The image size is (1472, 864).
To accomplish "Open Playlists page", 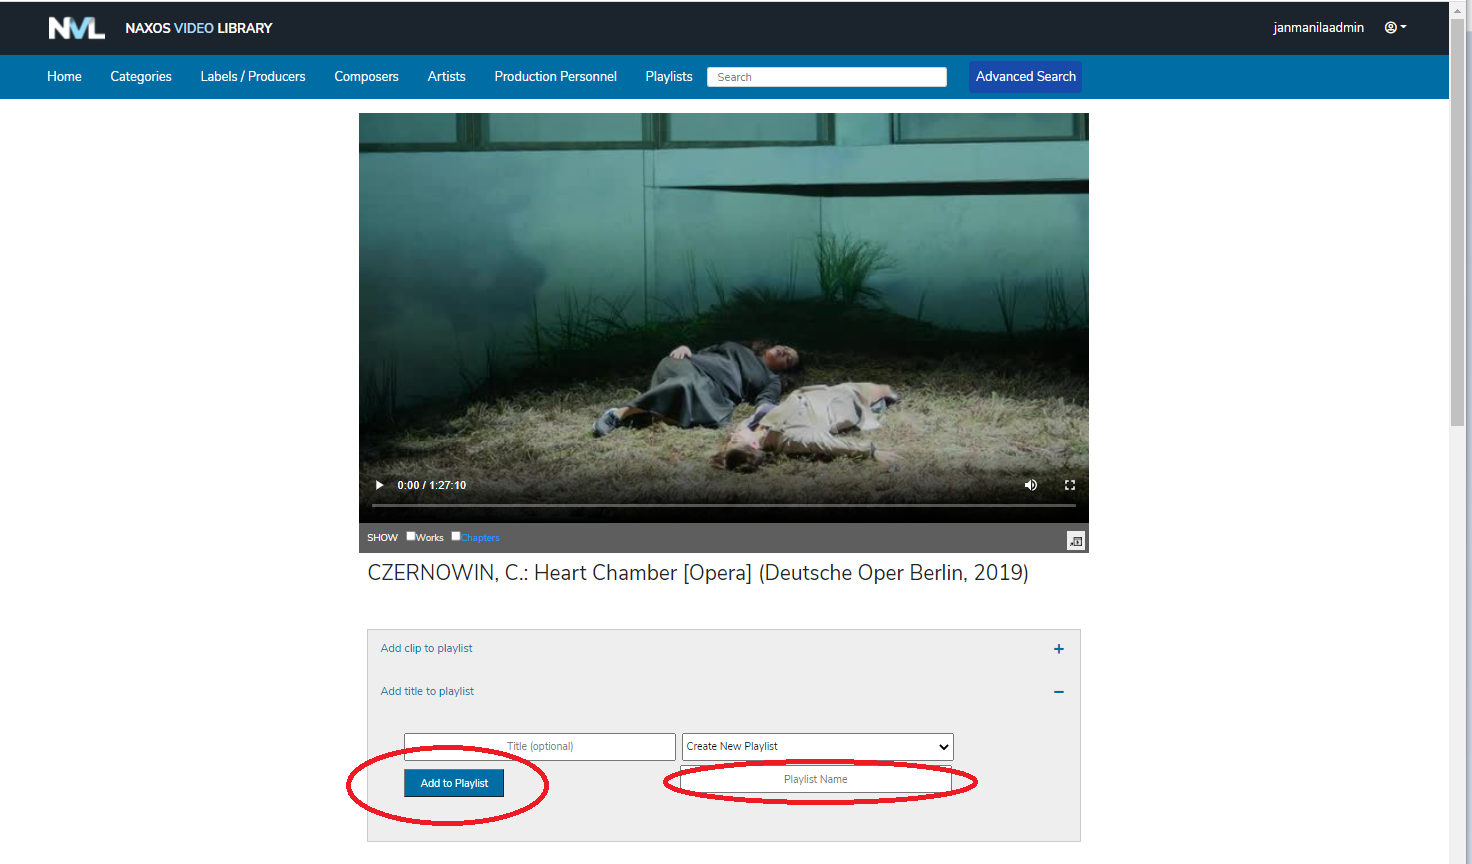I will pos(669,76).
